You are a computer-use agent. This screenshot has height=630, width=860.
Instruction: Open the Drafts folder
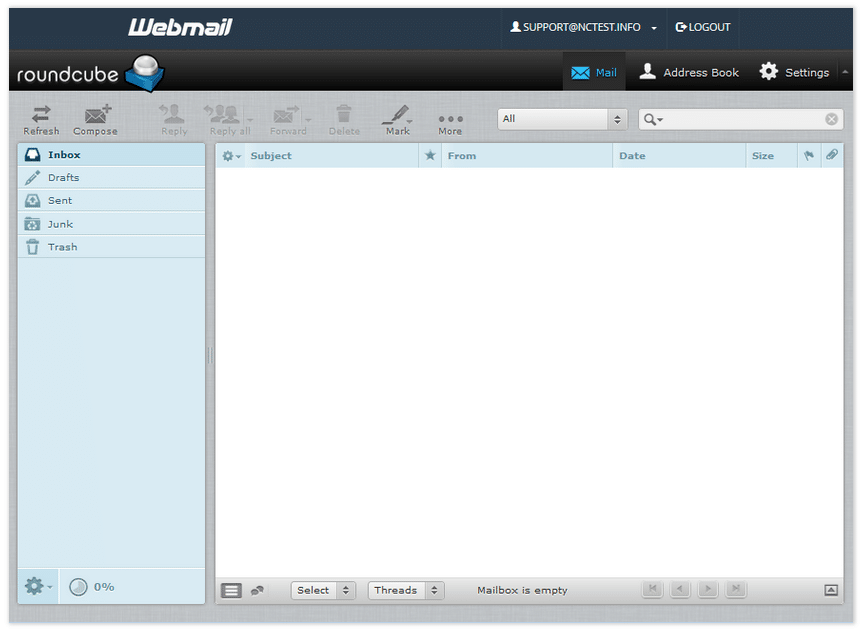pos(111,178)
